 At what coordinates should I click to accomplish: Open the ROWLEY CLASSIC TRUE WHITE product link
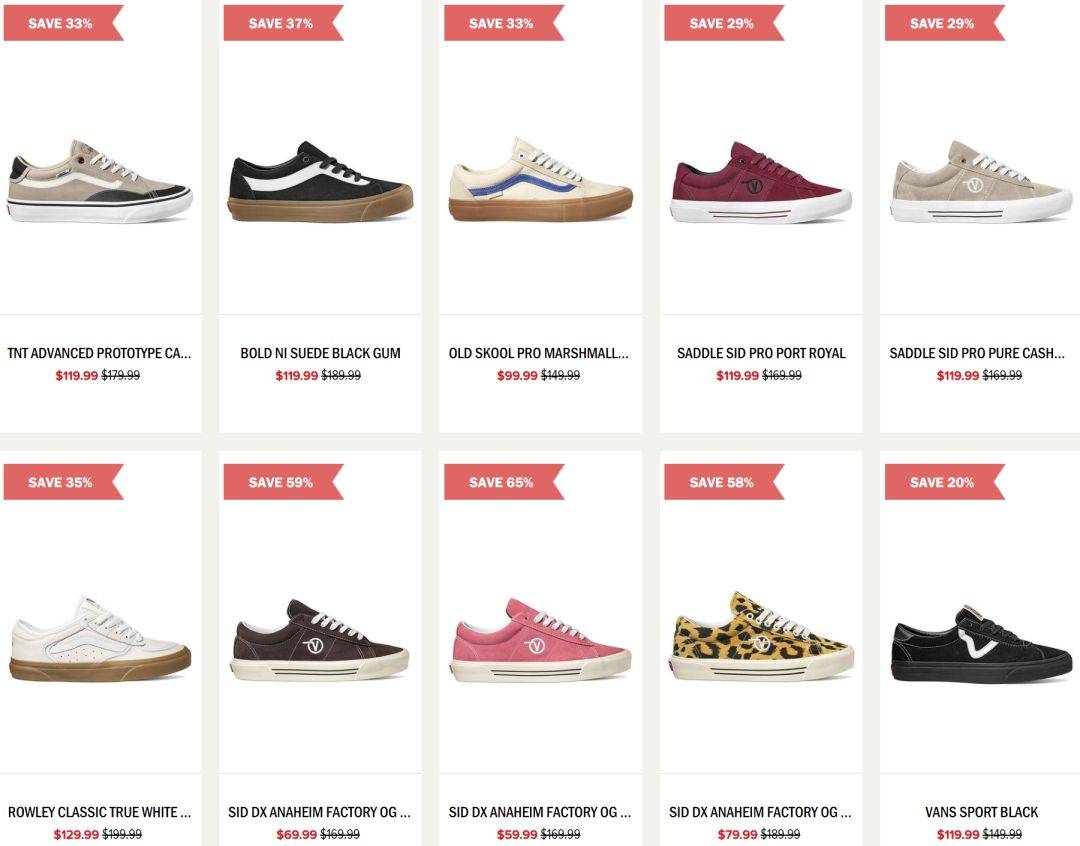100,812
